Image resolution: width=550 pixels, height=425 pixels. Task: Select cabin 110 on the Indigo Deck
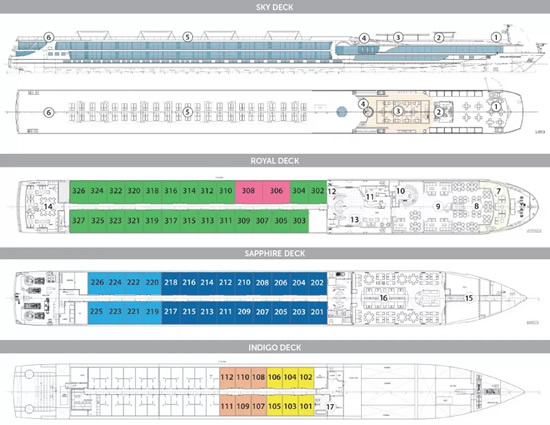[243, 378]
